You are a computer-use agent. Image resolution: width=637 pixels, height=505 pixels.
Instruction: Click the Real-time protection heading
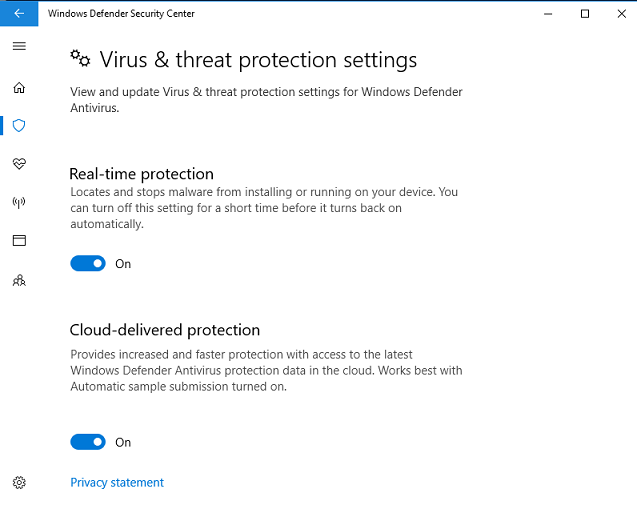pos(141,174)
